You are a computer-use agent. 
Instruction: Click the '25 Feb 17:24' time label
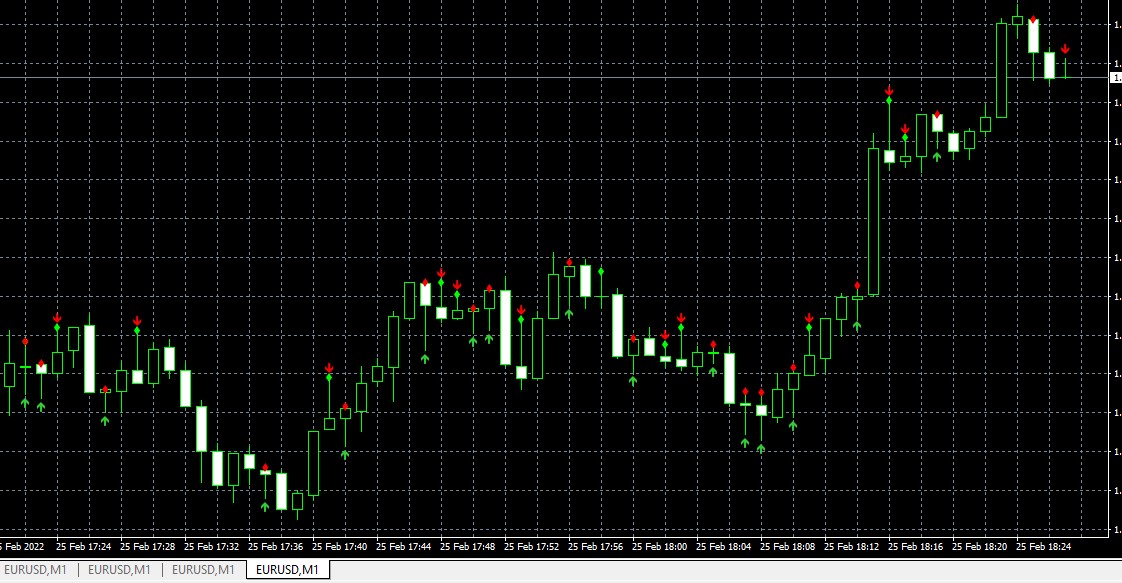(84, 547)
